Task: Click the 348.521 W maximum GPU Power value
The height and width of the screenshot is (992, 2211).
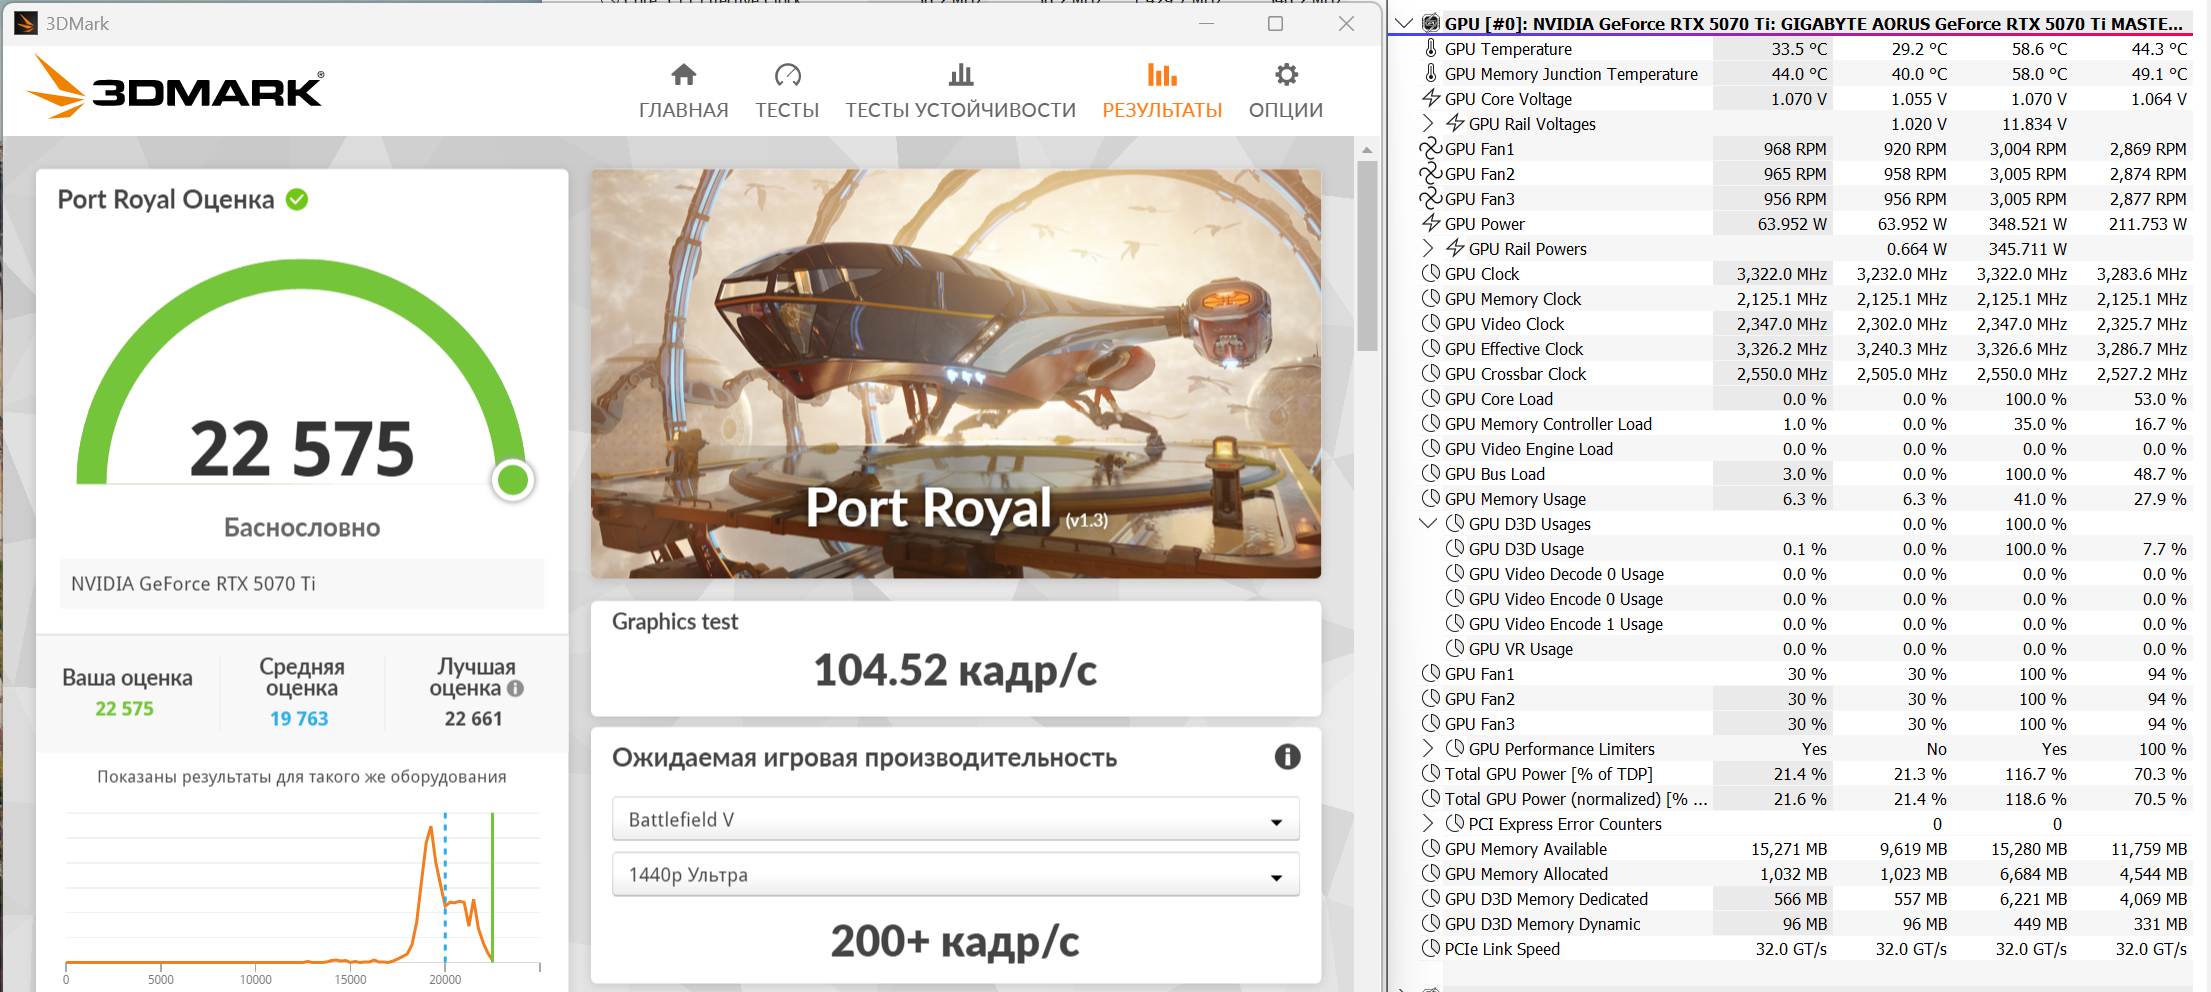Action: (x=2028, y=224)
